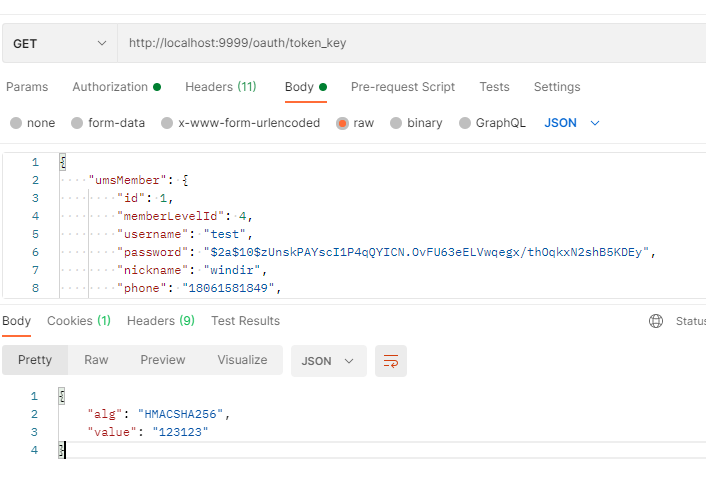Select the GraphQL radio button
This screenshot has height=493, width=706.
(x=465, y=123)
